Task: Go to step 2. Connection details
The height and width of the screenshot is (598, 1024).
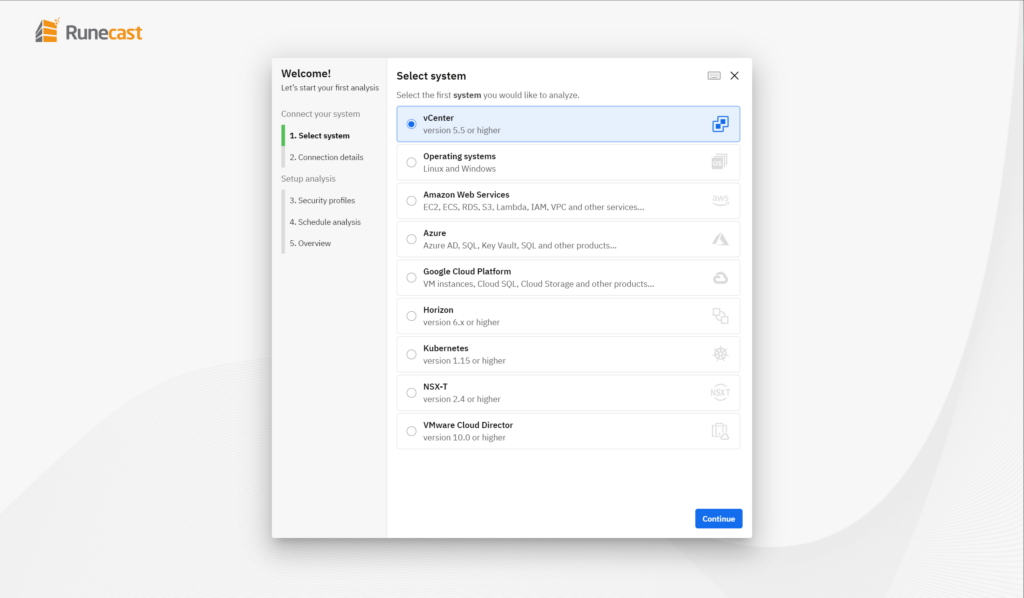Action: [x=327, y=157]
